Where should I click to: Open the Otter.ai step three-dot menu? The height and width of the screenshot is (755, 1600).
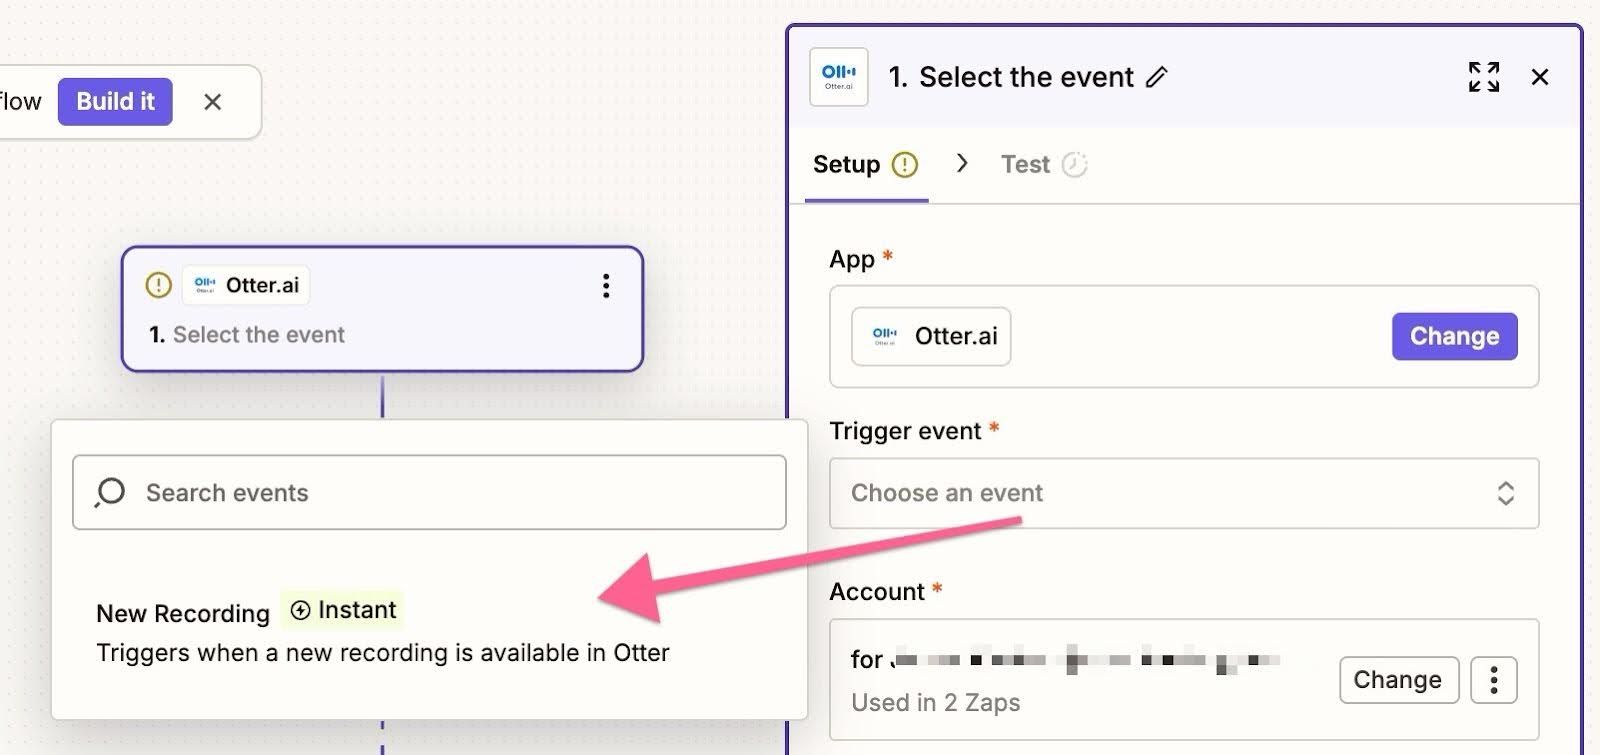[606, 286]
